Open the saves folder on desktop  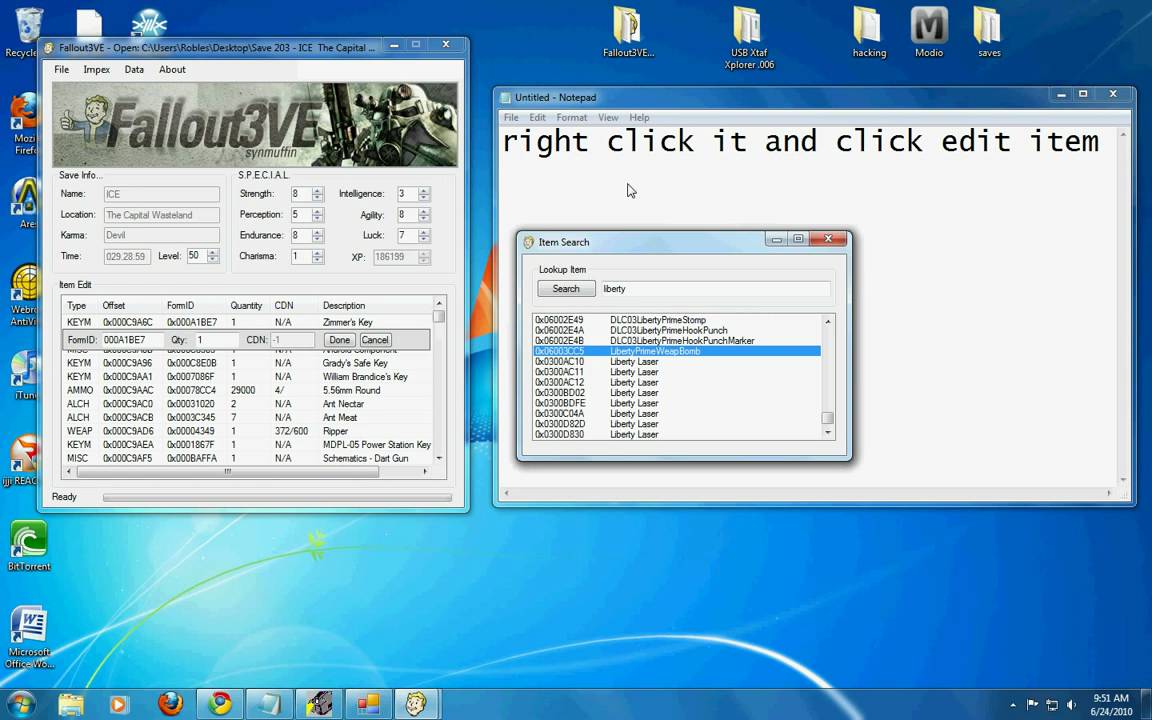[989, 33]
